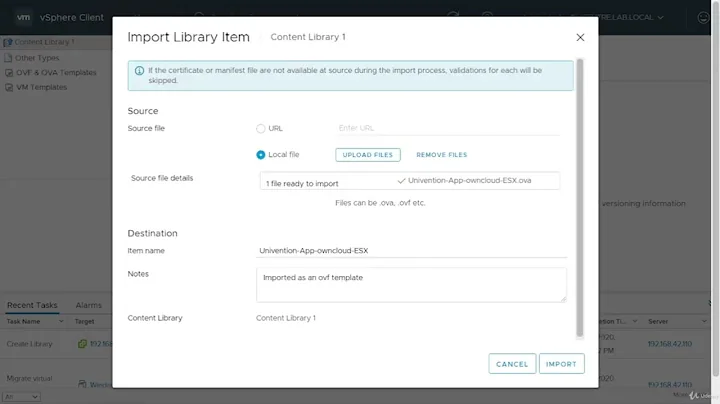Open the user account dropdown in header
The width and height of the screenshot is (720, 404).
pos(660,17)
